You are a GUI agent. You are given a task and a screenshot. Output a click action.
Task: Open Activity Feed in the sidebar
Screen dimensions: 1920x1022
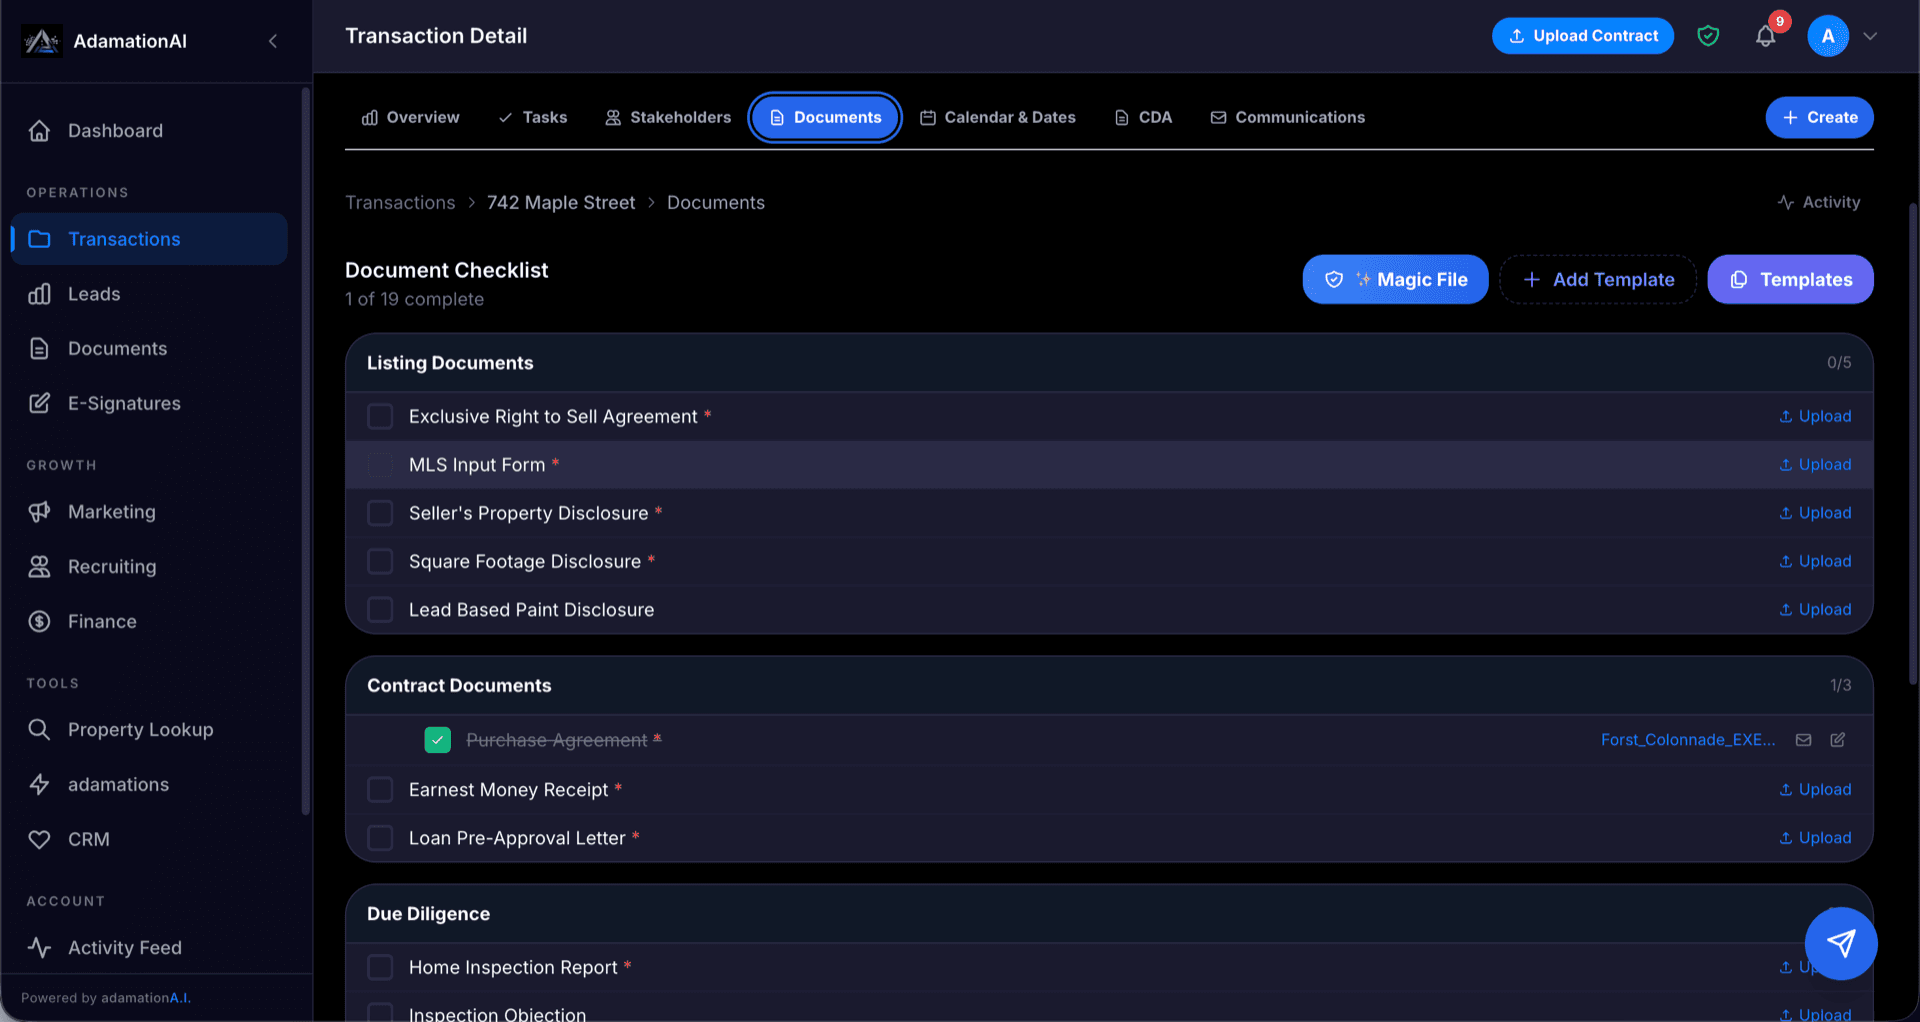pos(150,948)
